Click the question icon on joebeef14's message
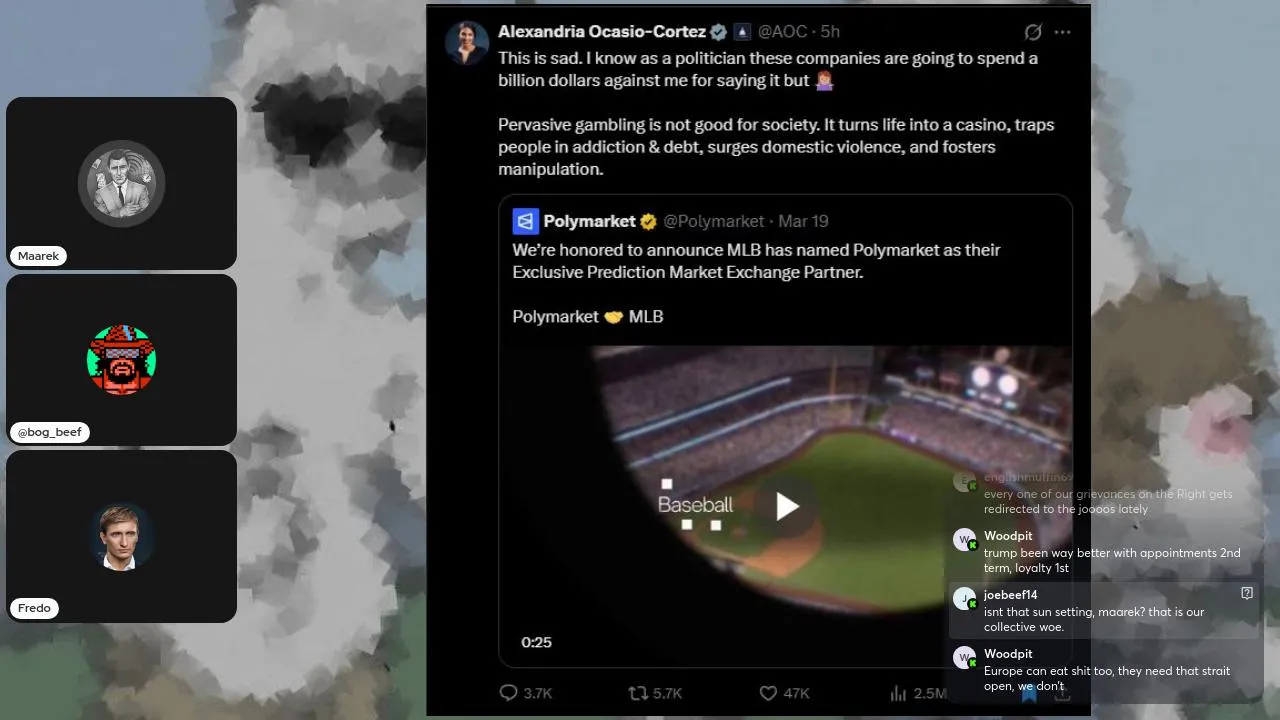This screenshot has height=720, width=1280. pyautogui.click(x=1247, y=593)
